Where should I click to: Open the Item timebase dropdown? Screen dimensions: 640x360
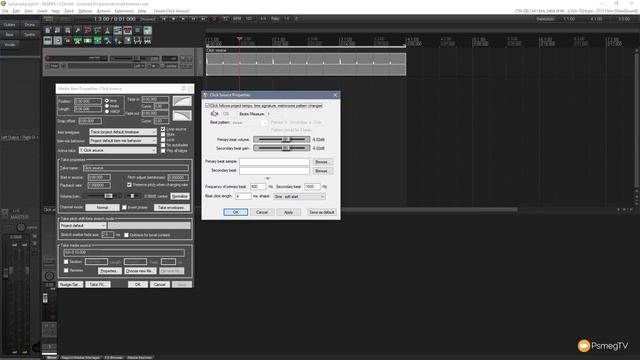[x=123, y=132]
